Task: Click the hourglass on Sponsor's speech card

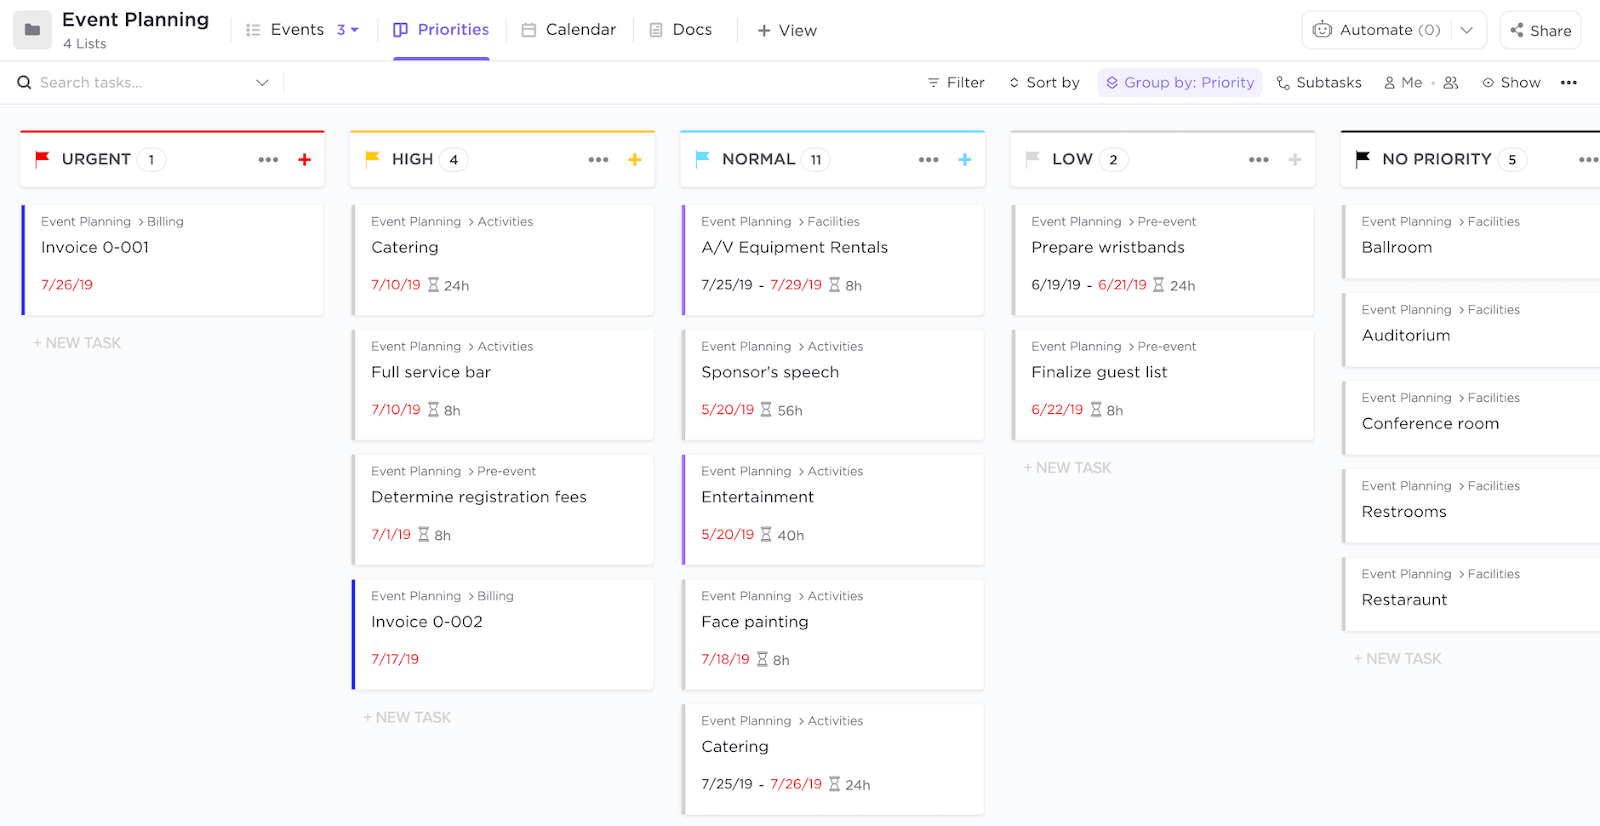Action: 766,410
